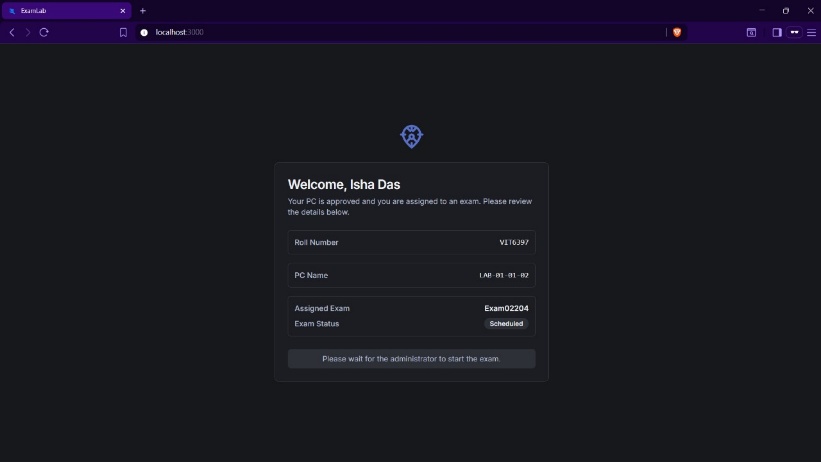
Task: Open the Brave Shields panel
Action: pyautogui.click(x=677, y=32)
